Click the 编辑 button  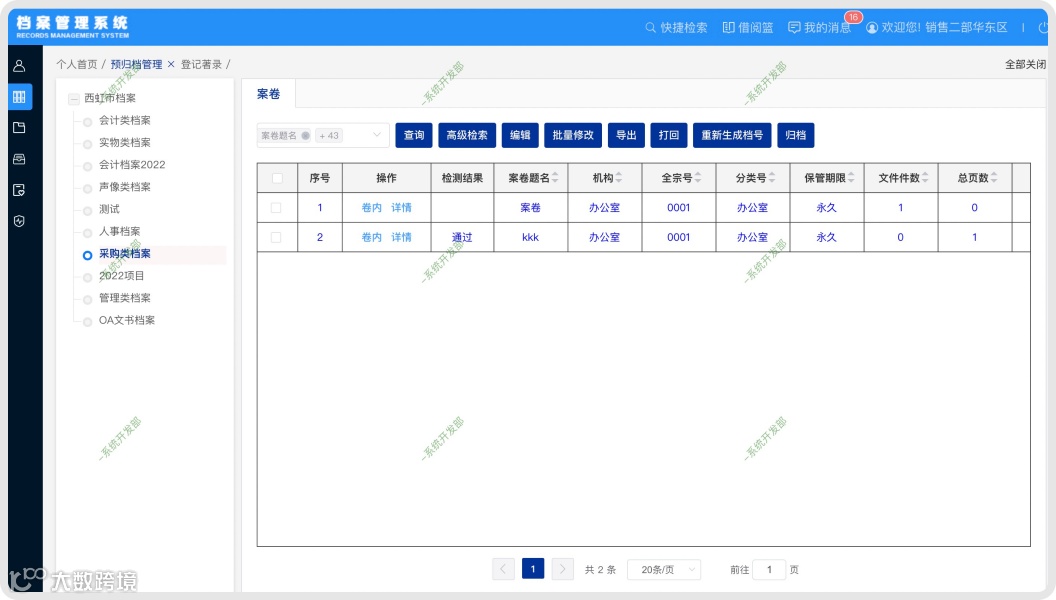tap(520, 135)
